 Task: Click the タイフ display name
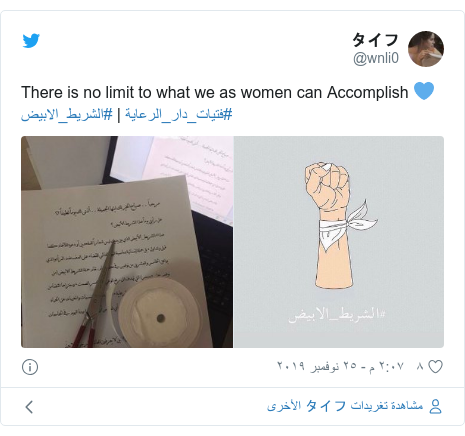pos(375,40)
